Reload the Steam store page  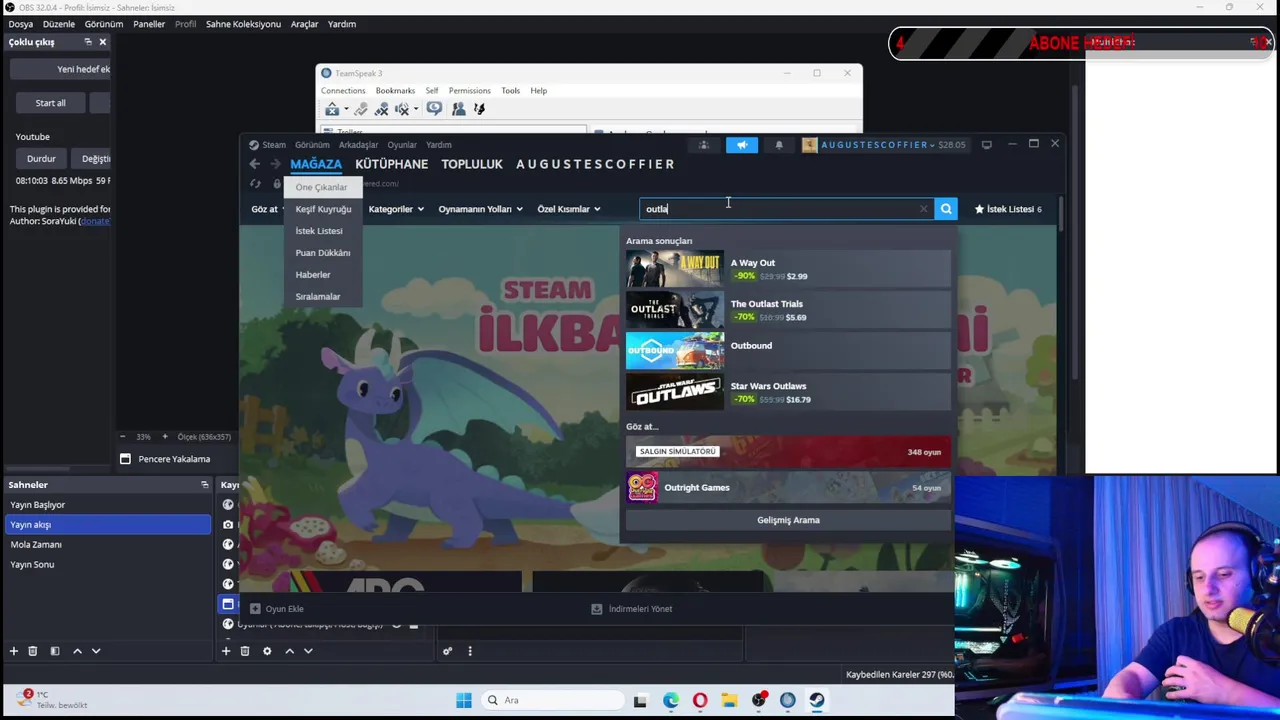[x=255, y=184]
